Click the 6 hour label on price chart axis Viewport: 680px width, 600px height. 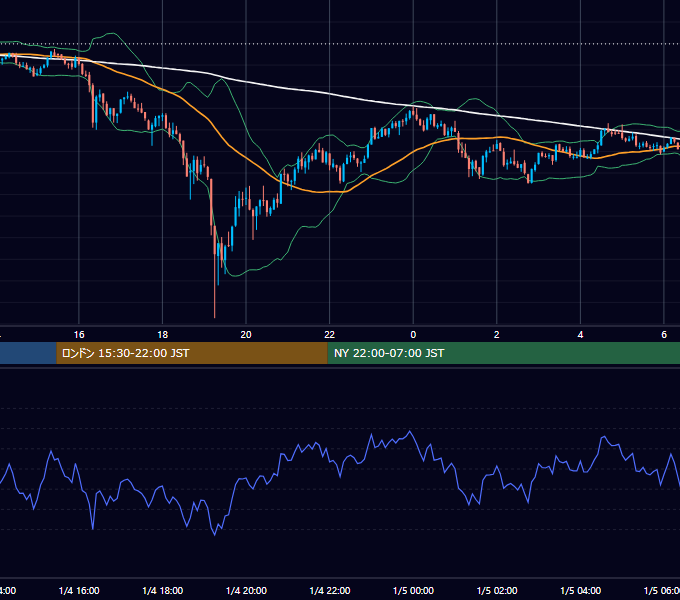[664, 334]
